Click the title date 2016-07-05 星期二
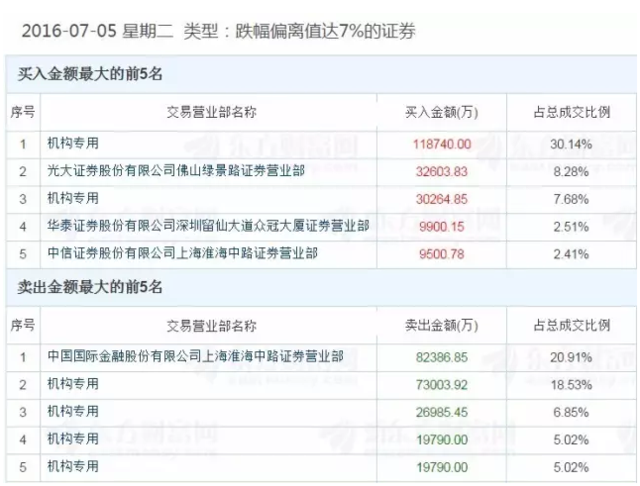Screen dimensions: 640x486 pos(98,31)
